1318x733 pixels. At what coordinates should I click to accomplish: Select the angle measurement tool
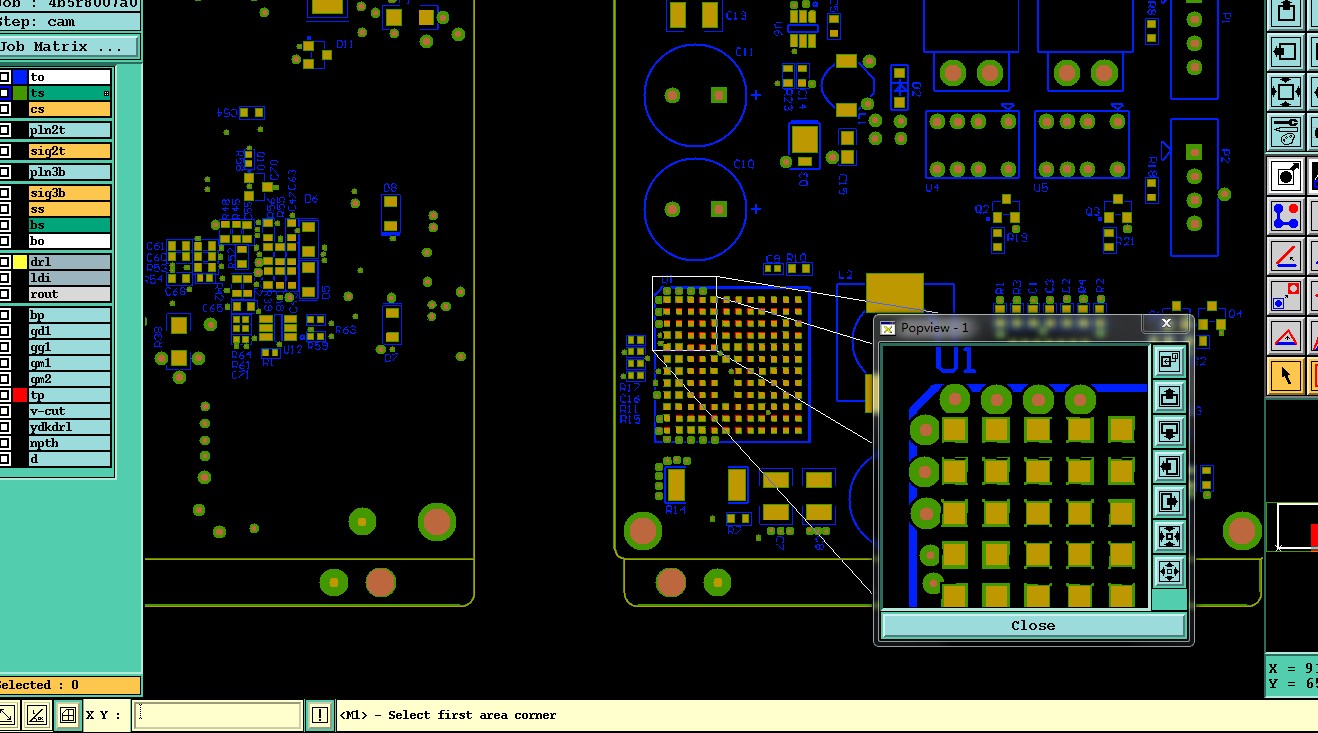coord(1286,255)
